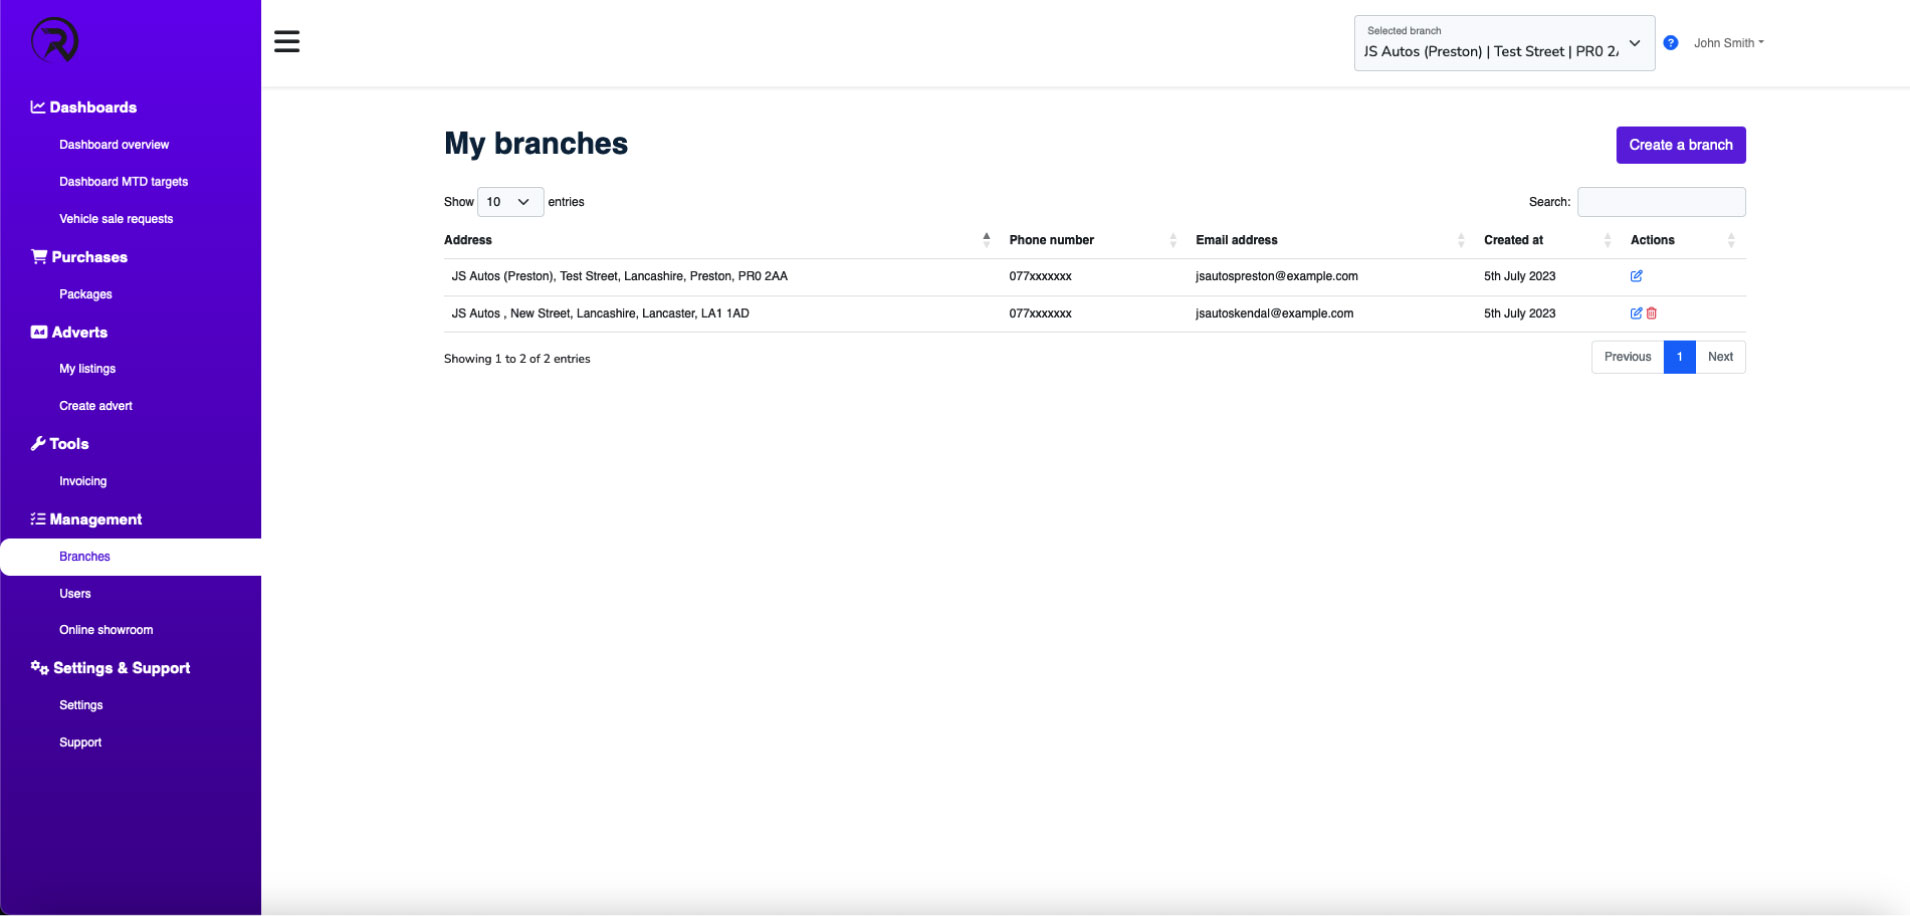Click inside the Search field

pyautogui.click(x=1661, y=202)
